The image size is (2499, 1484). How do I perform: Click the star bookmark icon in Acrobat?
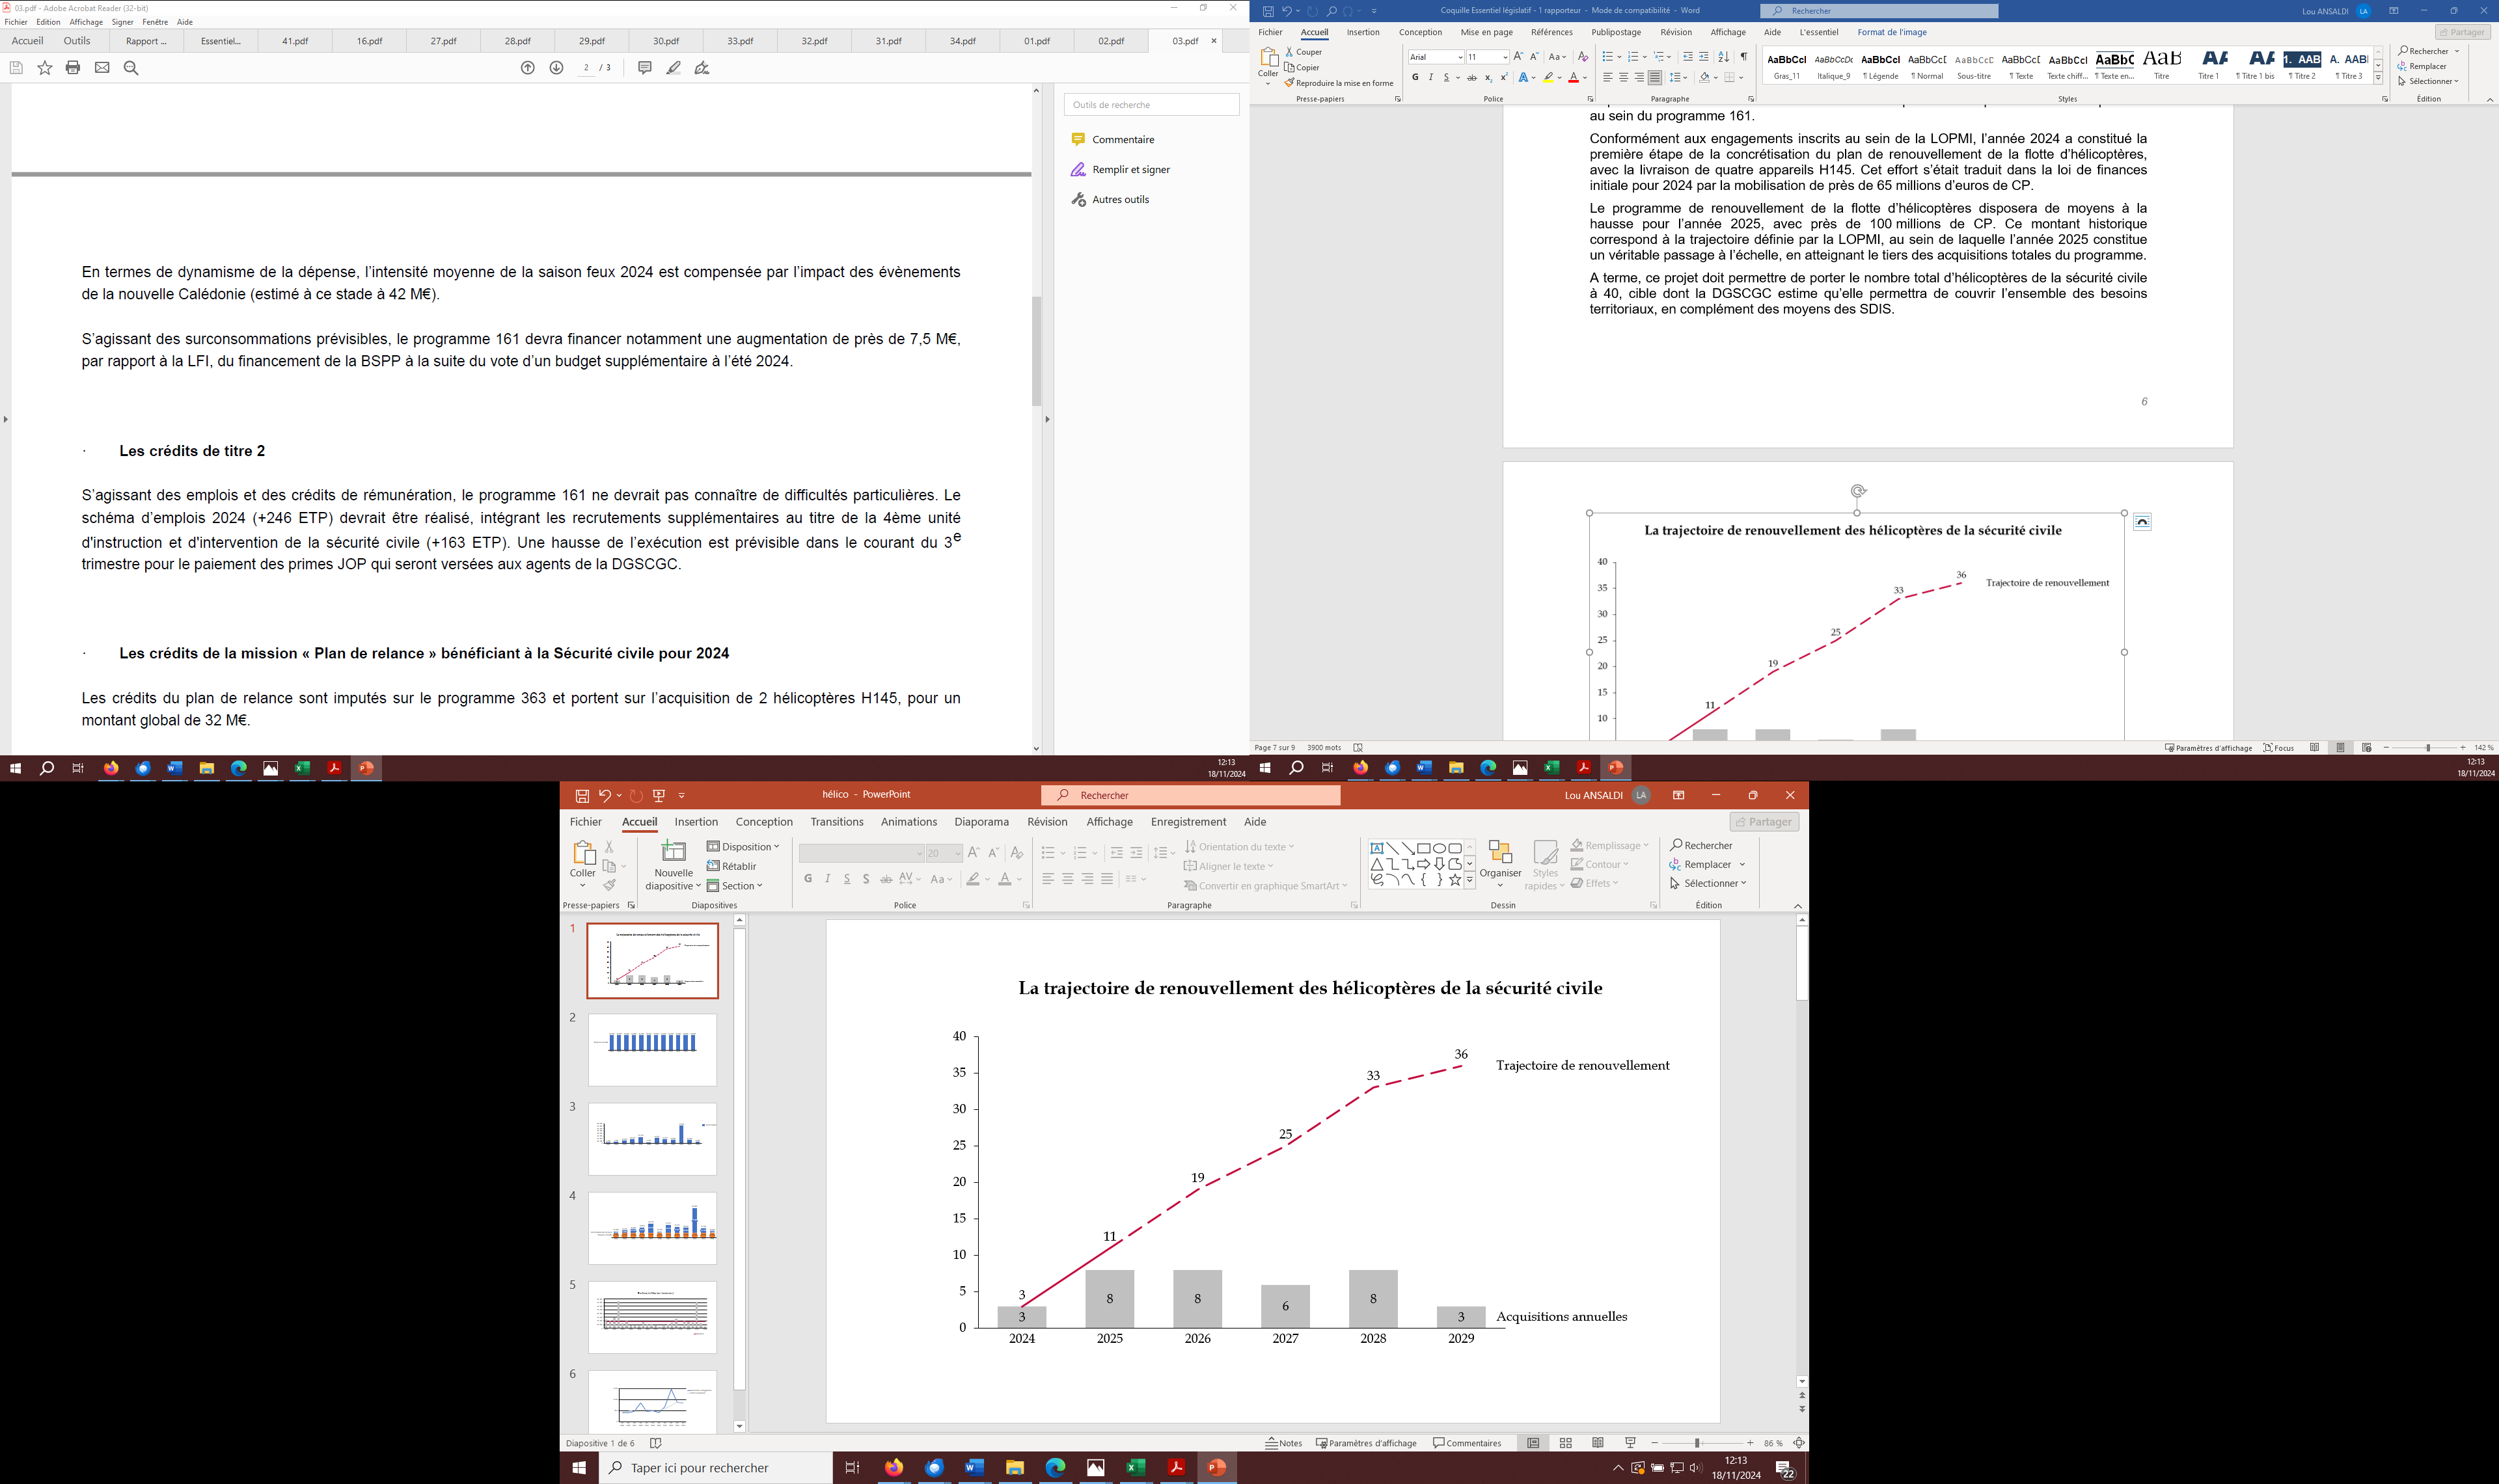coord(45,68)
